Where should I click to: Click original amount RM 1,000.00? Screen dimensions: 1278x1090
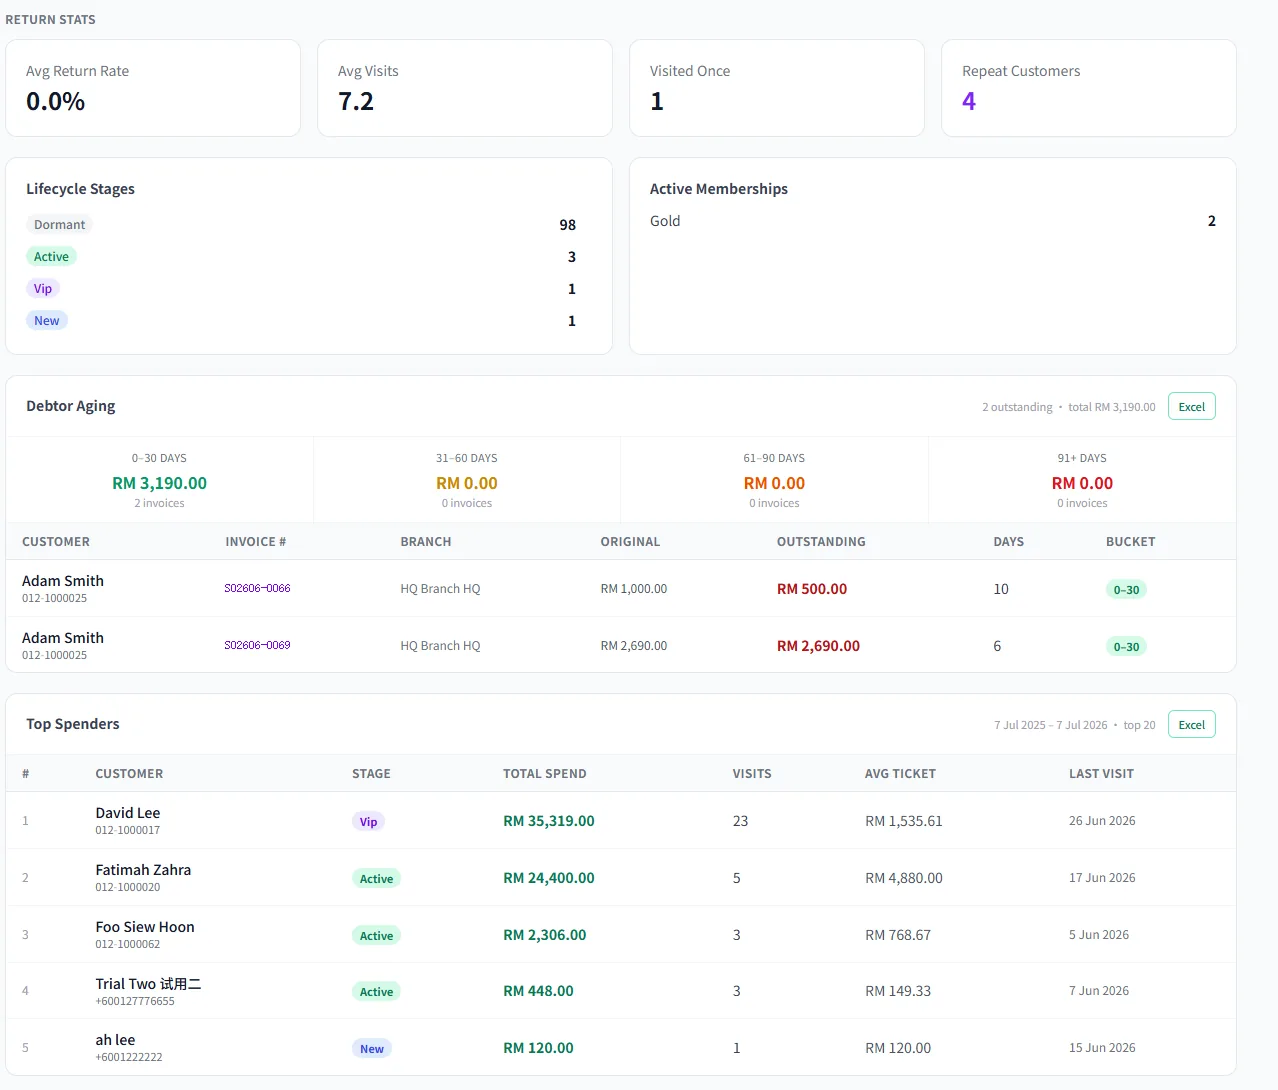point(634,589)
